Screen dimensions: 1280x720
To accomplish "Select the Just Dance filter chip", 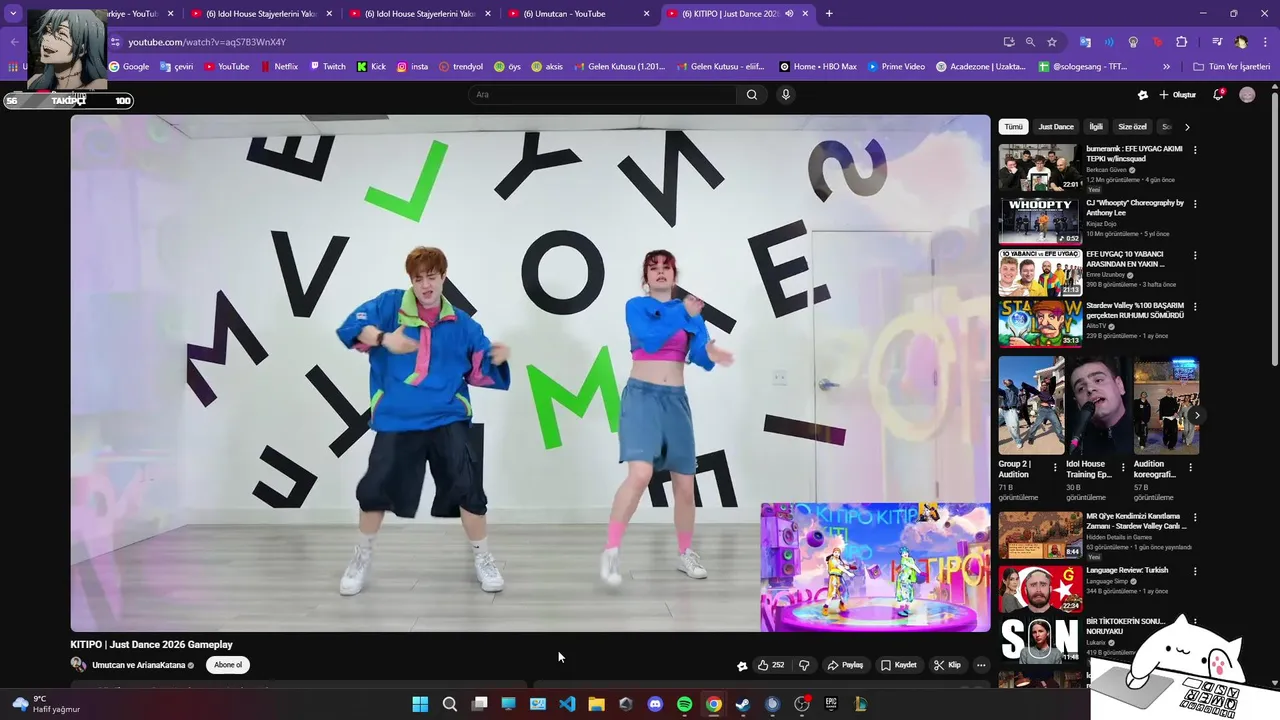I will point(1056,127).
